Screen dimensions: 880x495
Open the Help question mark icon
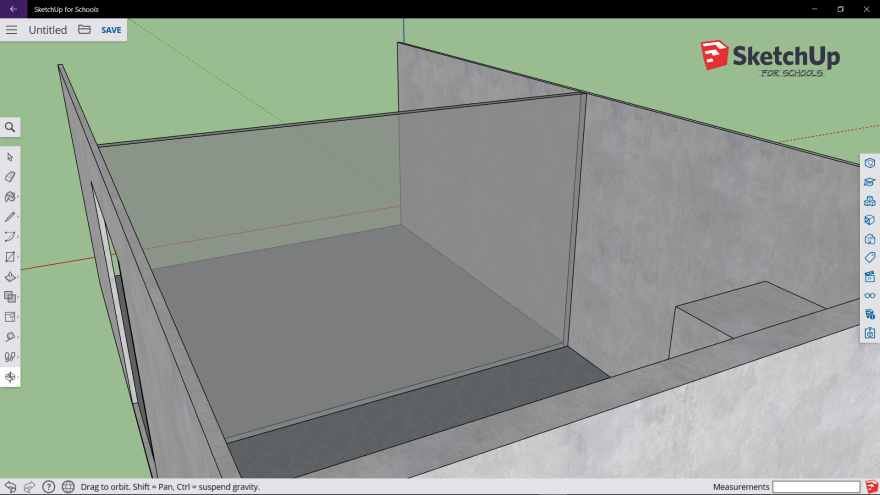(48, 487)
